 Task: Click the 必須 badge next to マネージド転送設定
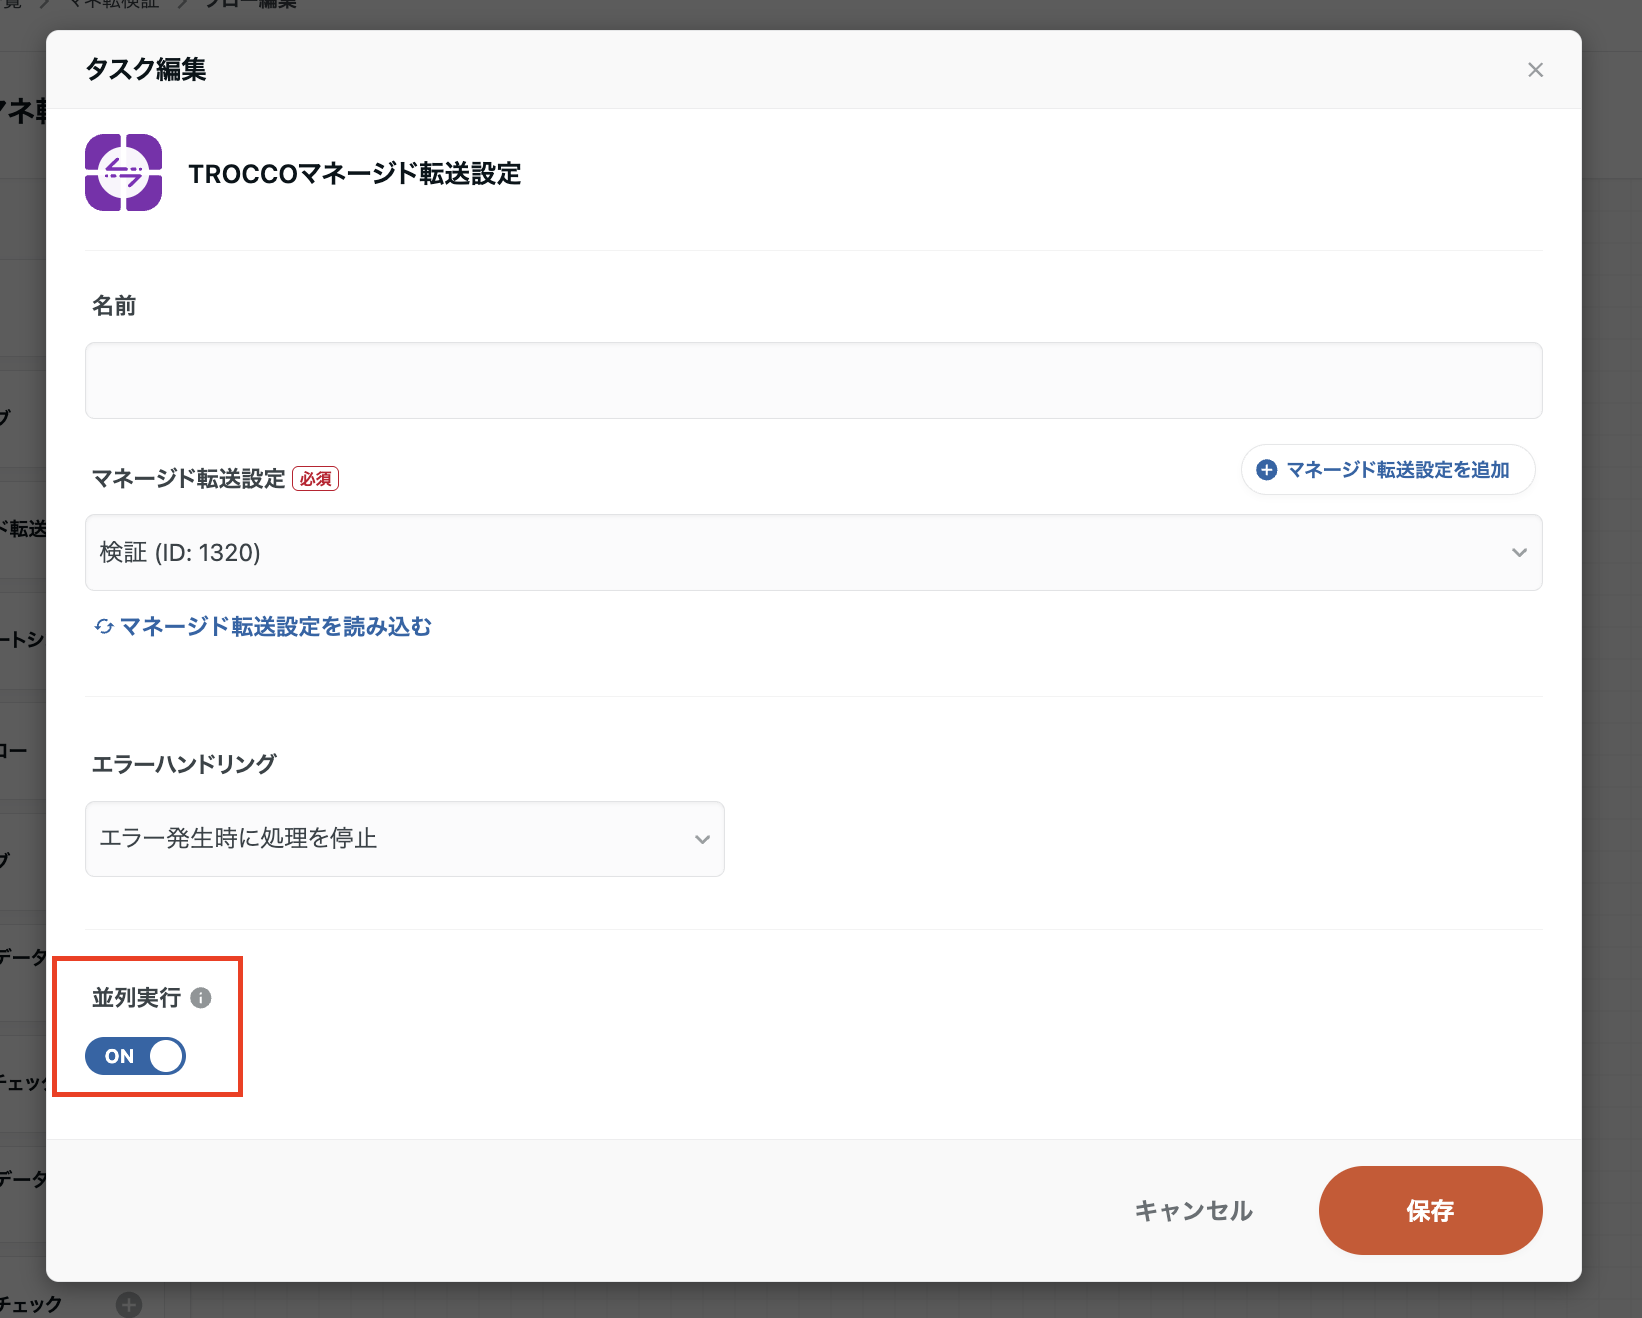pyautogui.click(x=315, y=478)
